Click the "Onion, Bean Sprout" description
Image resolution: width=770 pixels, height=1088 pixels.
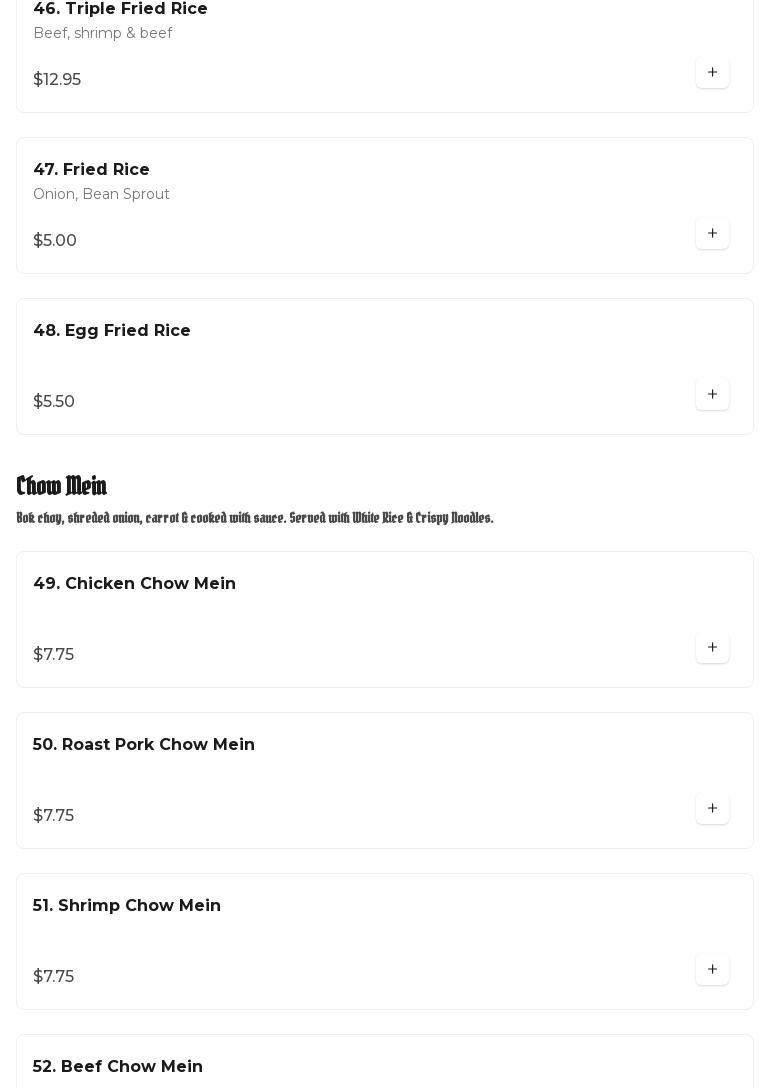[101, 194]
